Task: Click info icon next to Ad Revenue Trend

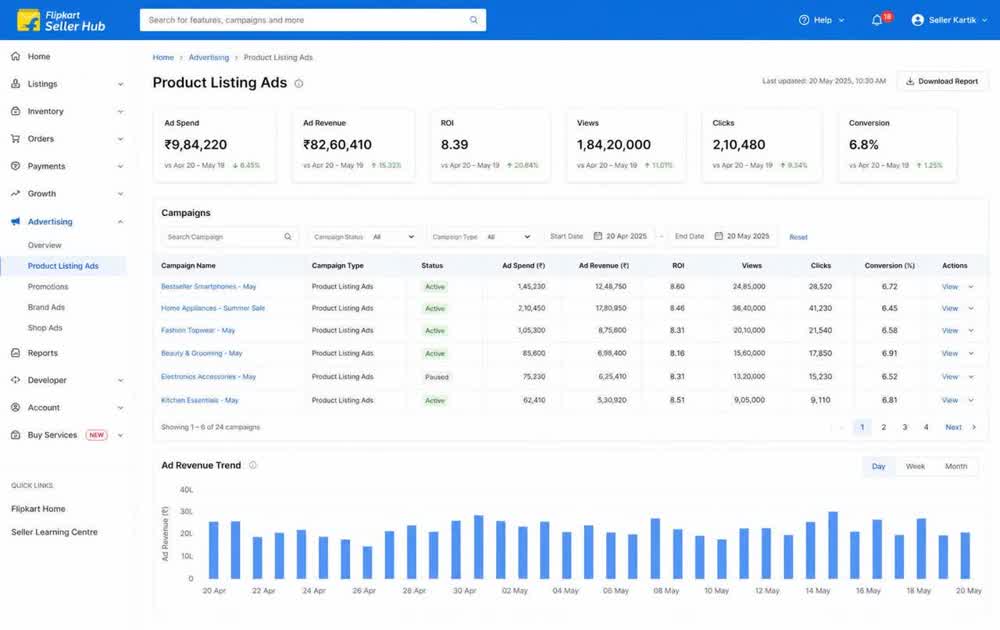Action: [253, 465]
